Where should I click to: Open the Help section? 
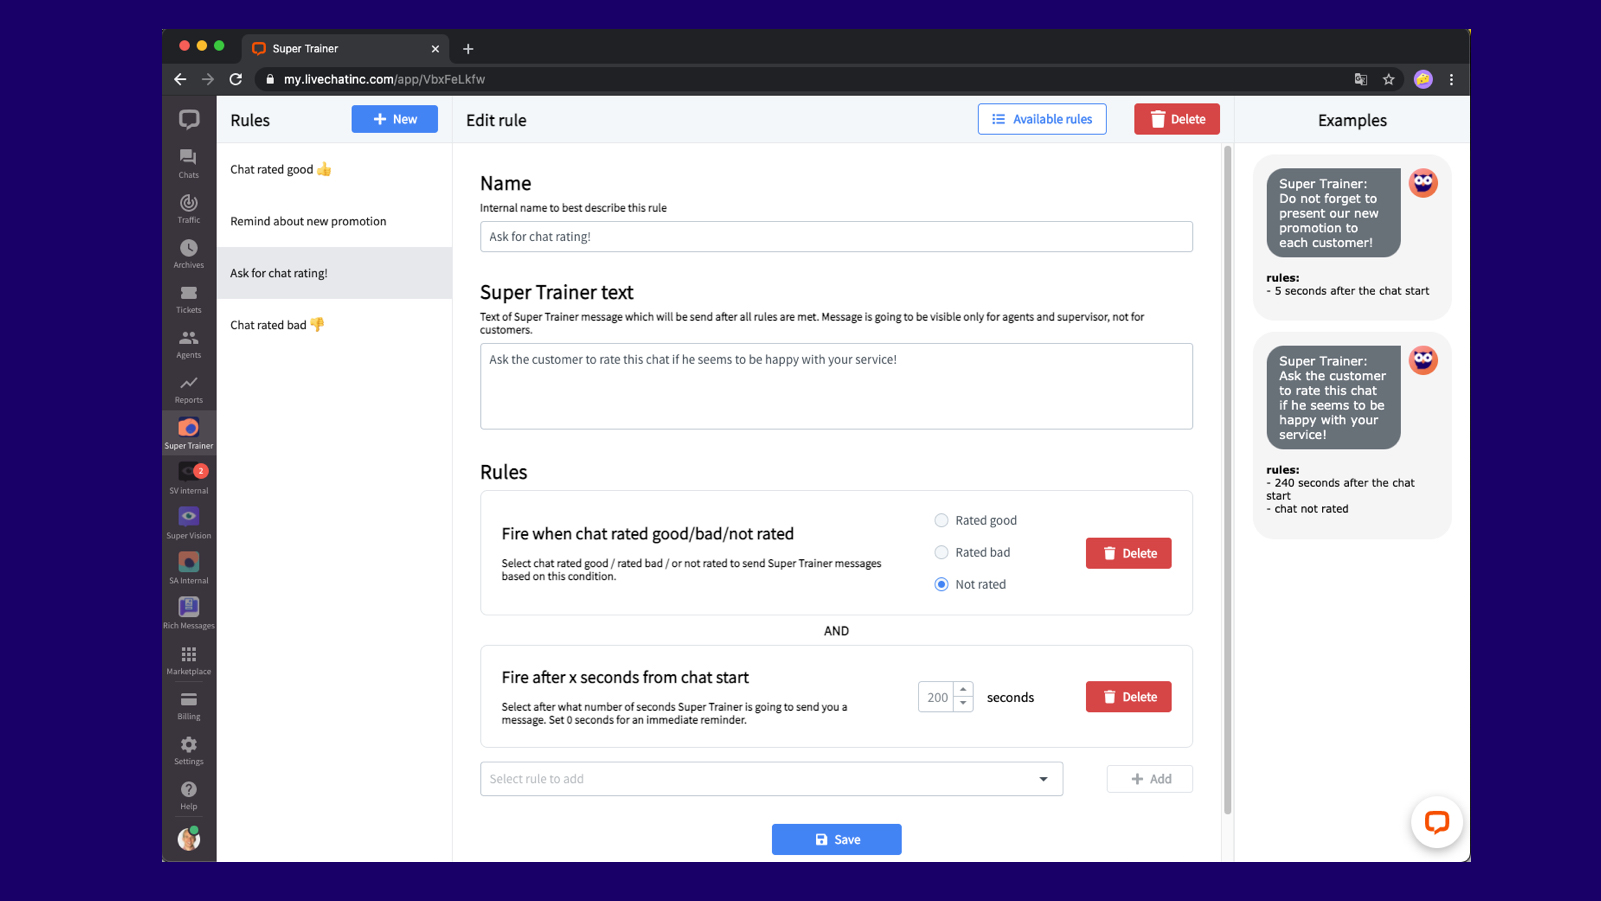point(189,795)
